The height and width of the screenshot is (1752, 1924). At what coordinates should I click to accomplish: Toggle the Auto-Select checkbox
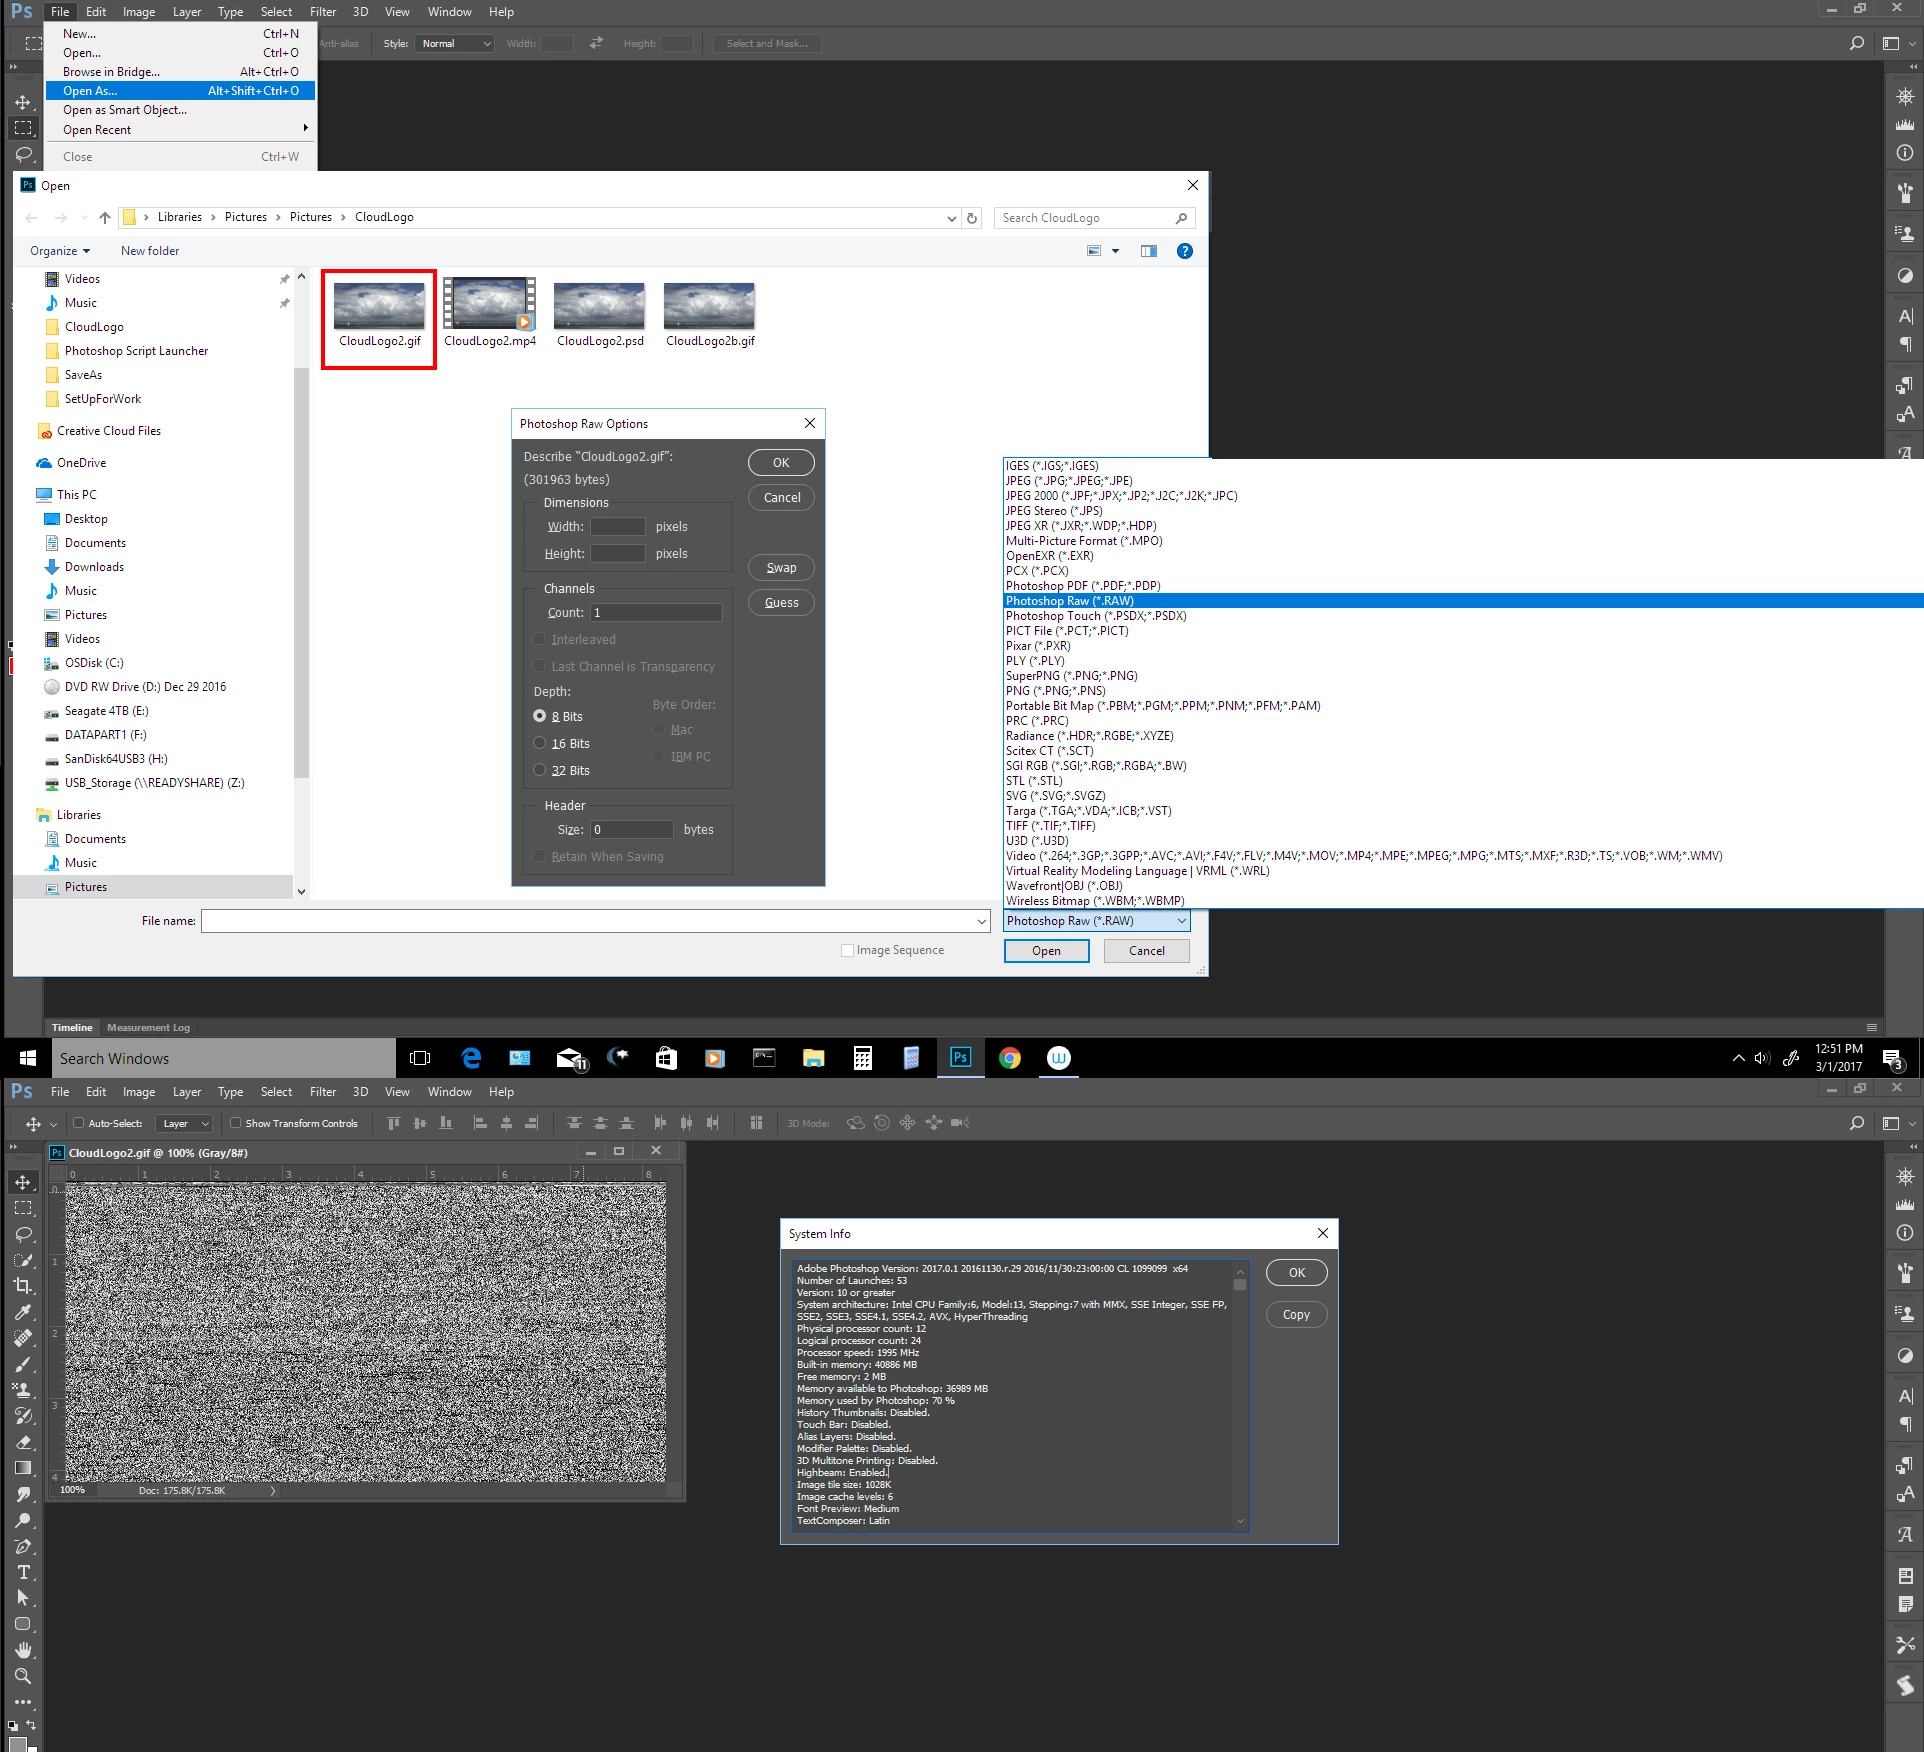click(78, 1123)
